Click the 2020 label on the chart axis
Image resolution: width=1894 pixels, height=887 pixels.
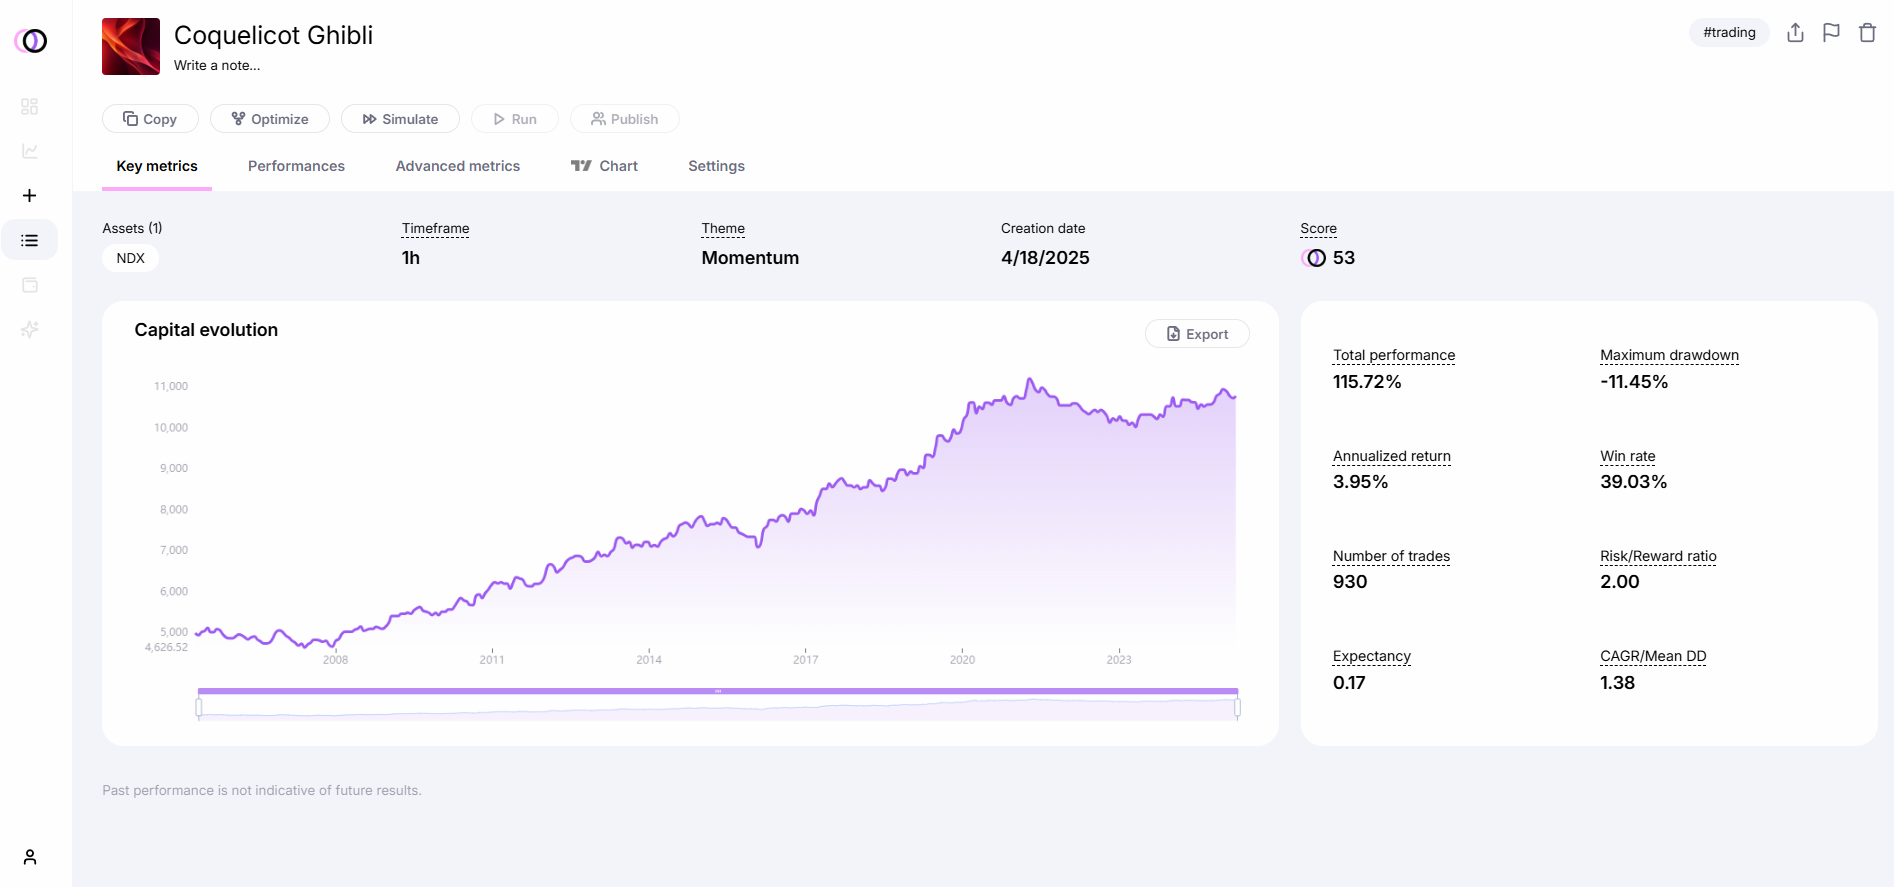(962, 660)
